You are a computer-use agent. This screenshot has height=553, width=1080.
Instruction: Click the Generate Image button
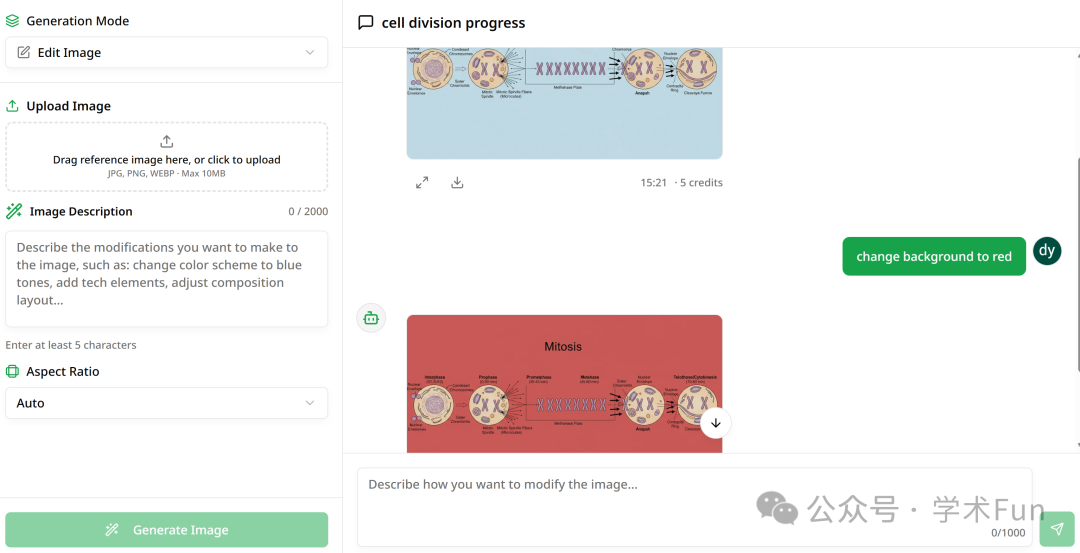[167, 530]
